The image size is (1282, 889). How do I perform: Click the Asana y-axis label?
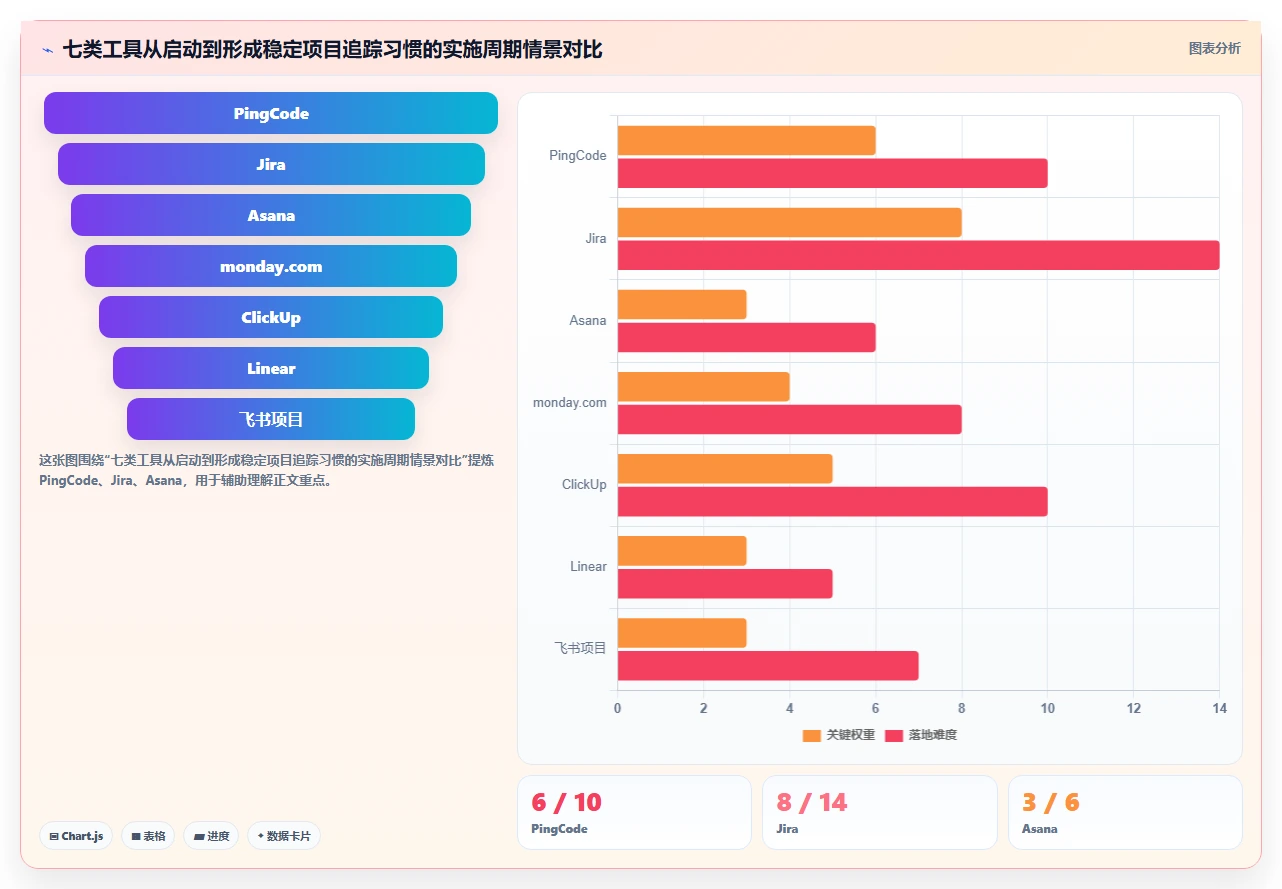(x=588, y=320)
